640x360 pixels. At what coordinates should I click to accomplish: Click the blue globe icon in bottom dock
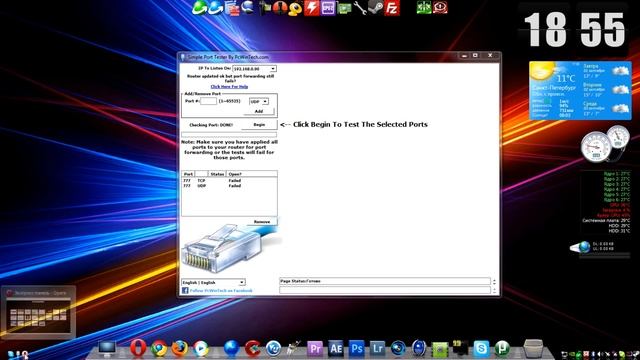[231, 349]
